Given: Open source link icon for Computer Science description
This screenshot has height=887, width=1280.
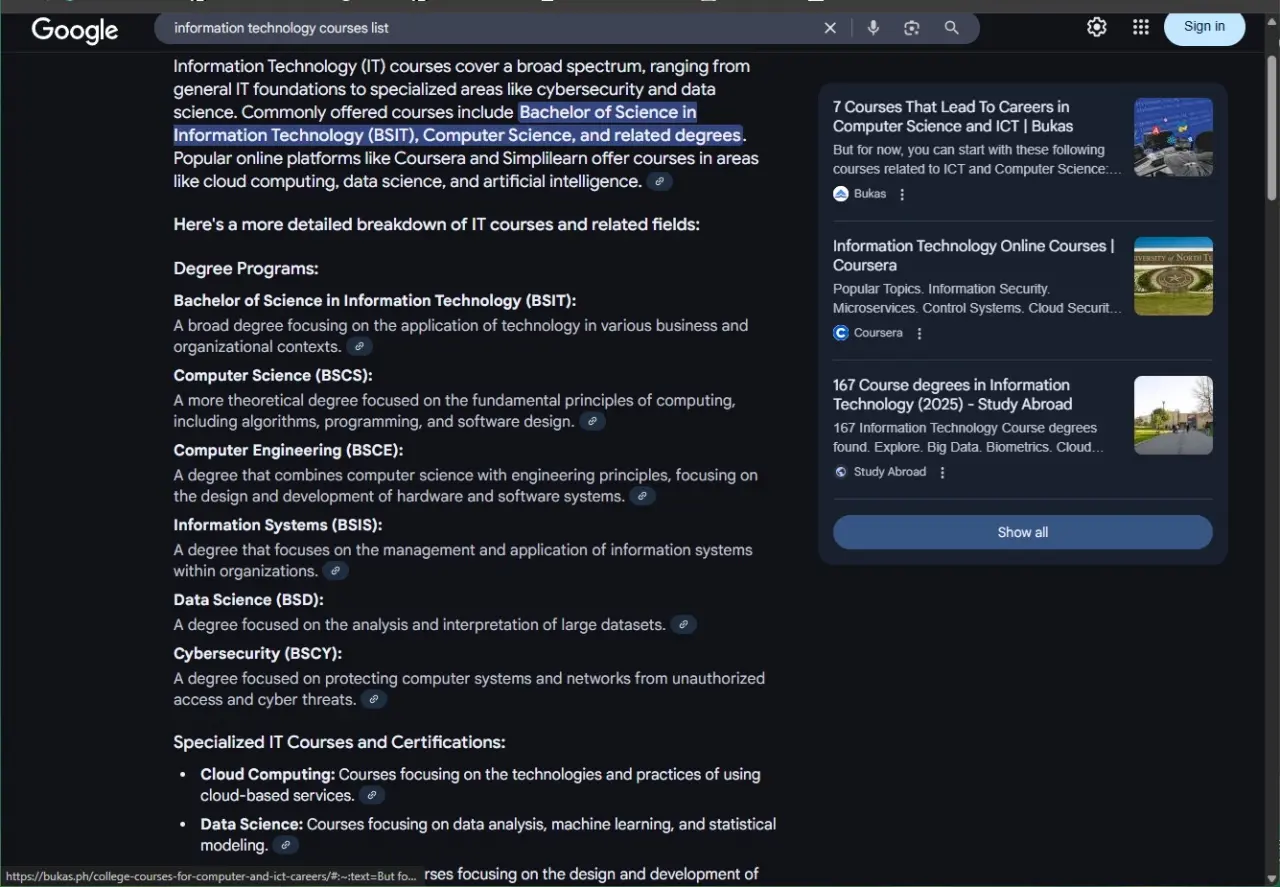Looking at the screenshot, I should tap(593, 422).
